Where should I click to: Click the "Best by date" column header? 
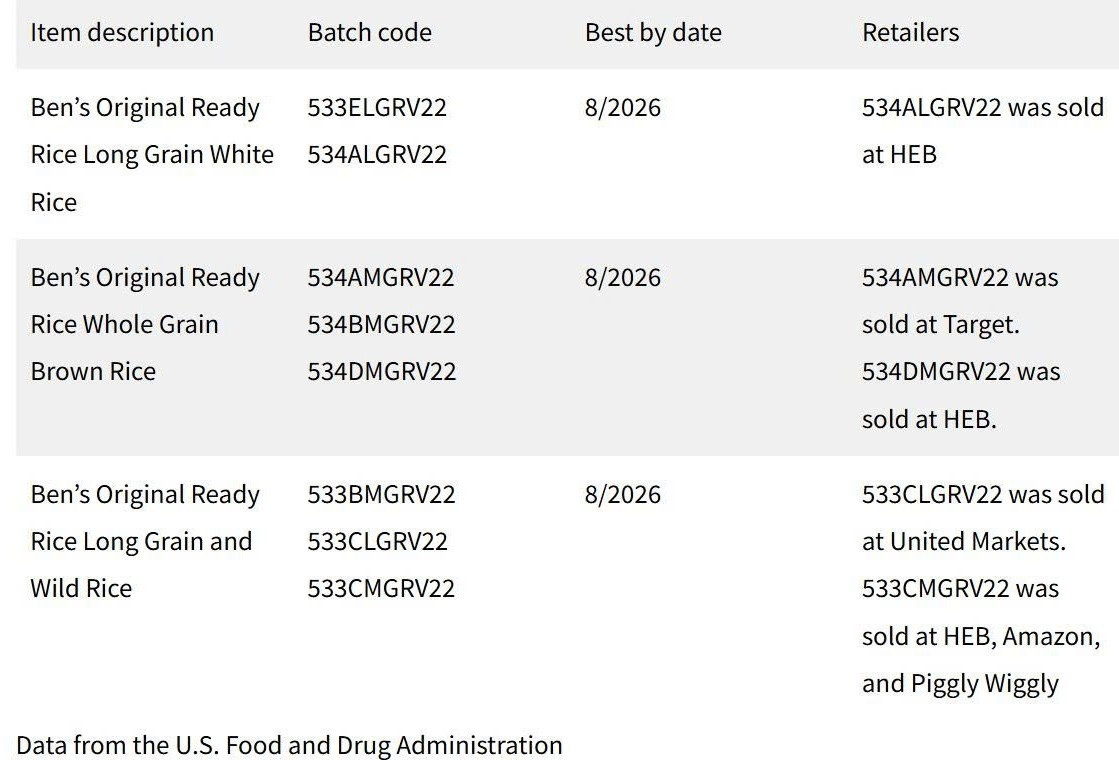pyautogui.click(x=653, y=32)
